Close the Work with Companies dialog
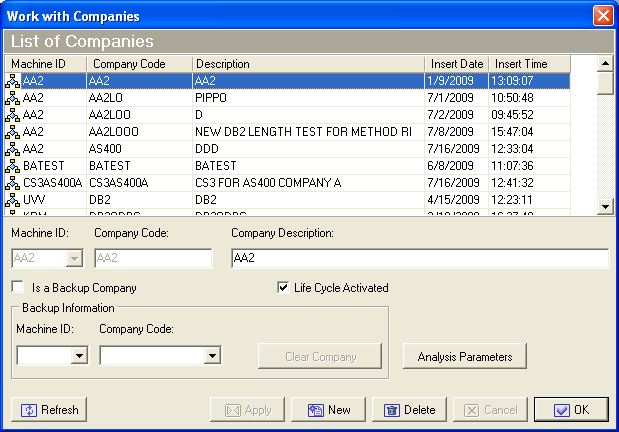This screenshot has height=432, width=619. point(603,16)
